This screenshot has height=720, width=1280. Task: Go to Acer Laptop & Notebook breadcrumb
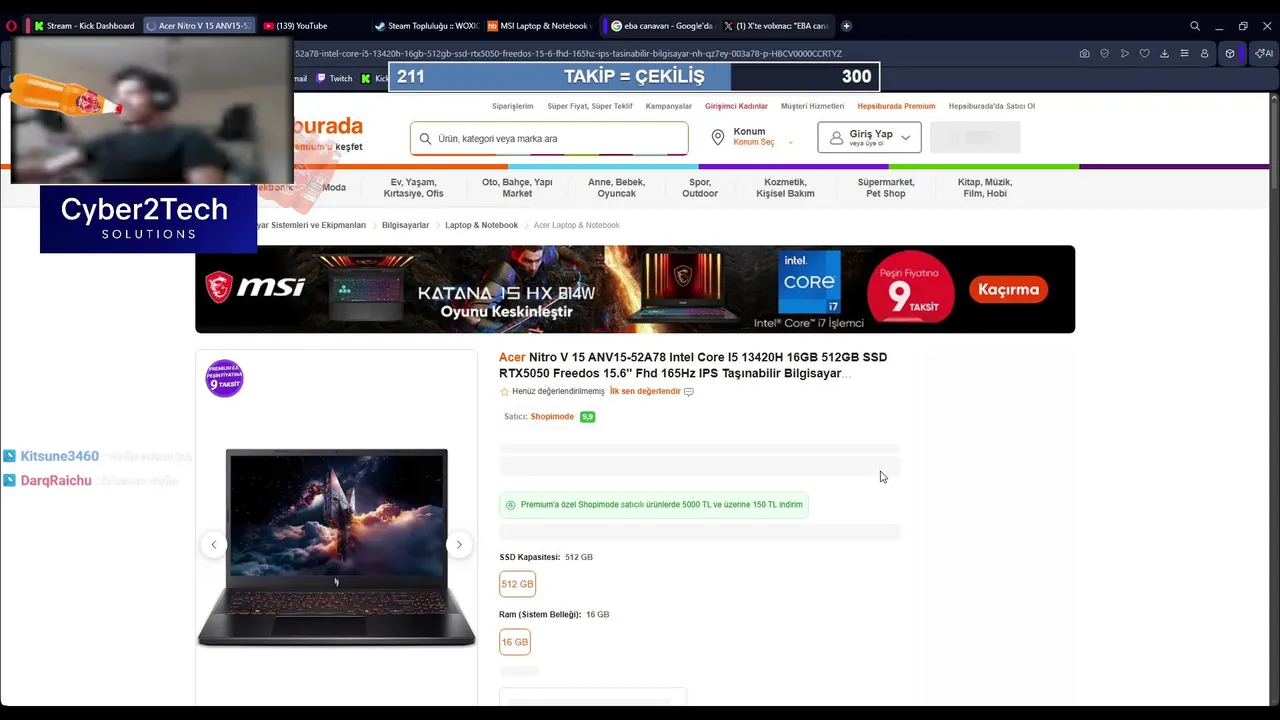577,225
